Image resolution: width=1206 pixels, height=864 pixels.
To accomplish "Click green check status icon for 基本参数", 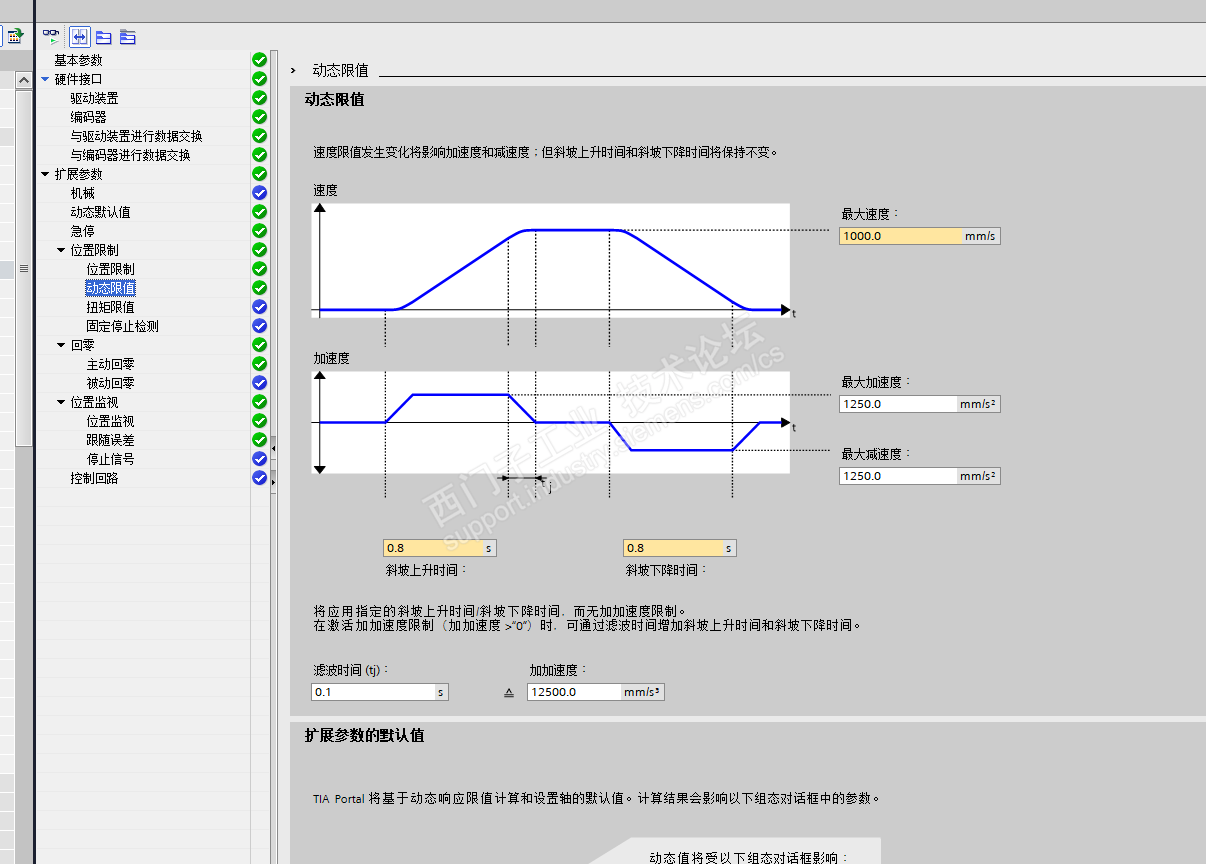I will (x=259, y=60).
